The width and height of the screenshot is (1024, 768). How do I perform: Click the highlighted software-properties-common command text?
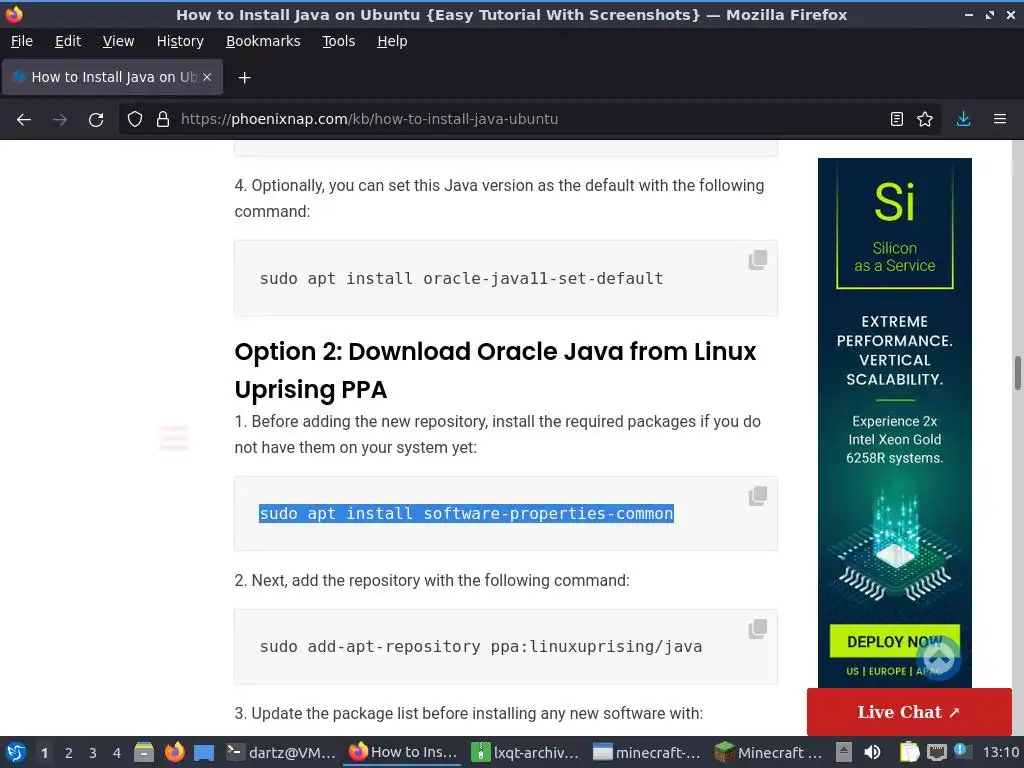(x=466, y=513)
